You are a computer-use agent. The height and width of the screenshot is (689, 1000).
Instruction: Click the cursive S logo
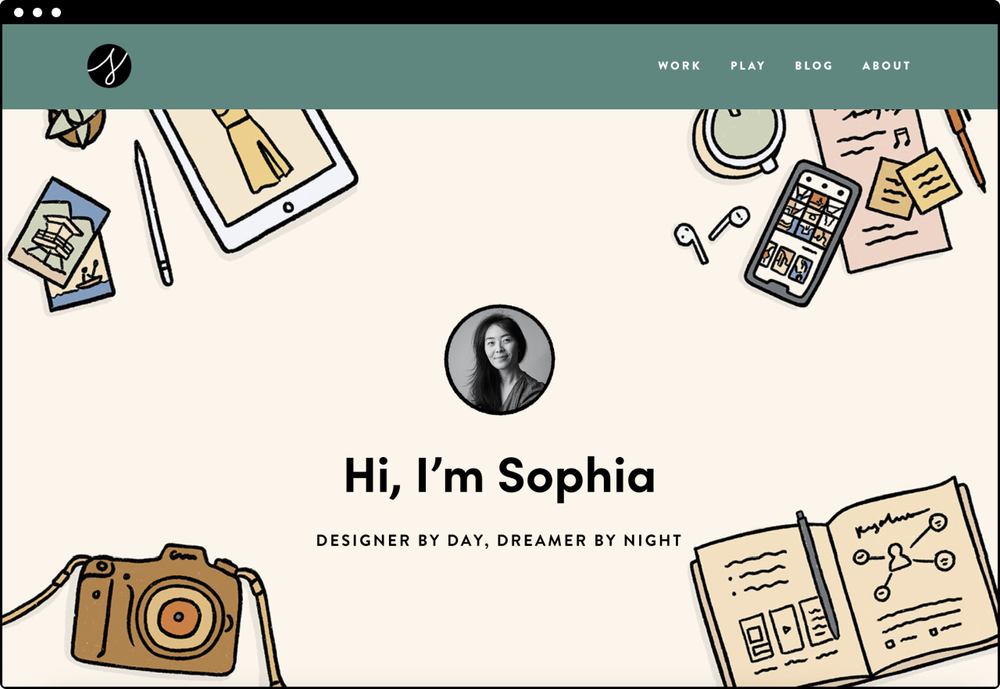tap(109, 66)
